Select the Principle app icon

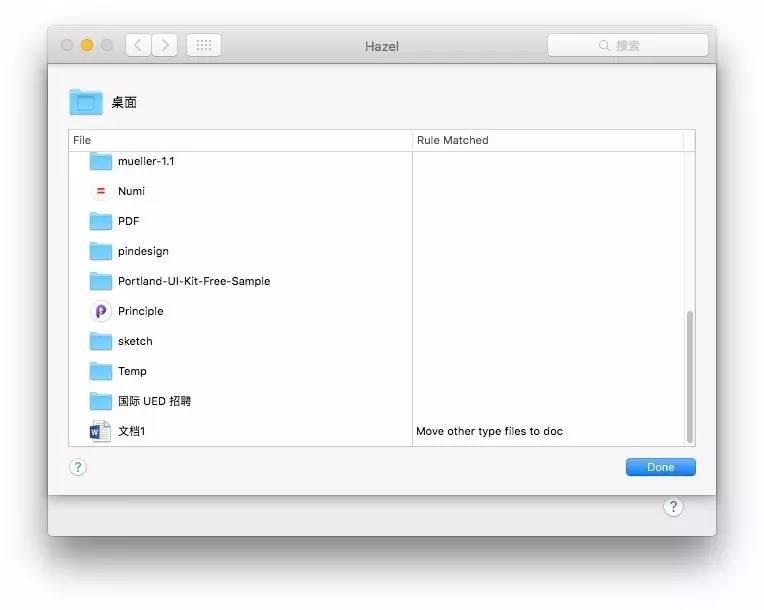[100, 311]
